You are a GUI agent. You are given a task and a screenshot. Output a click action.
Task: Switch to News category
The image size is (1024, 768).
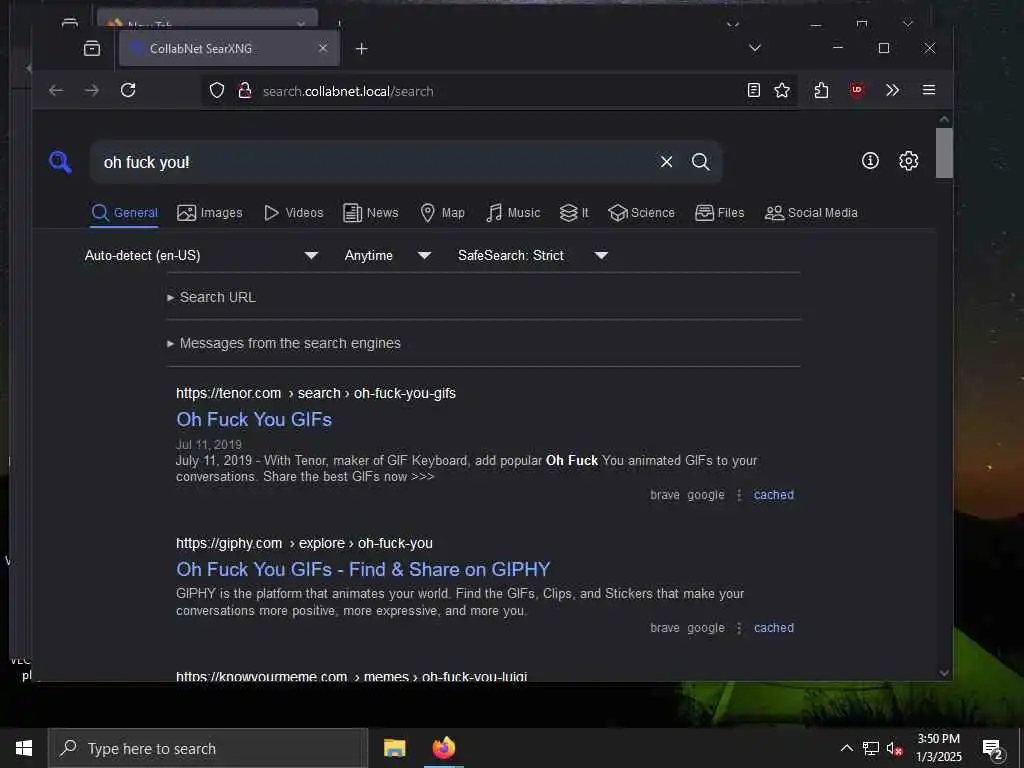(371, 213)
